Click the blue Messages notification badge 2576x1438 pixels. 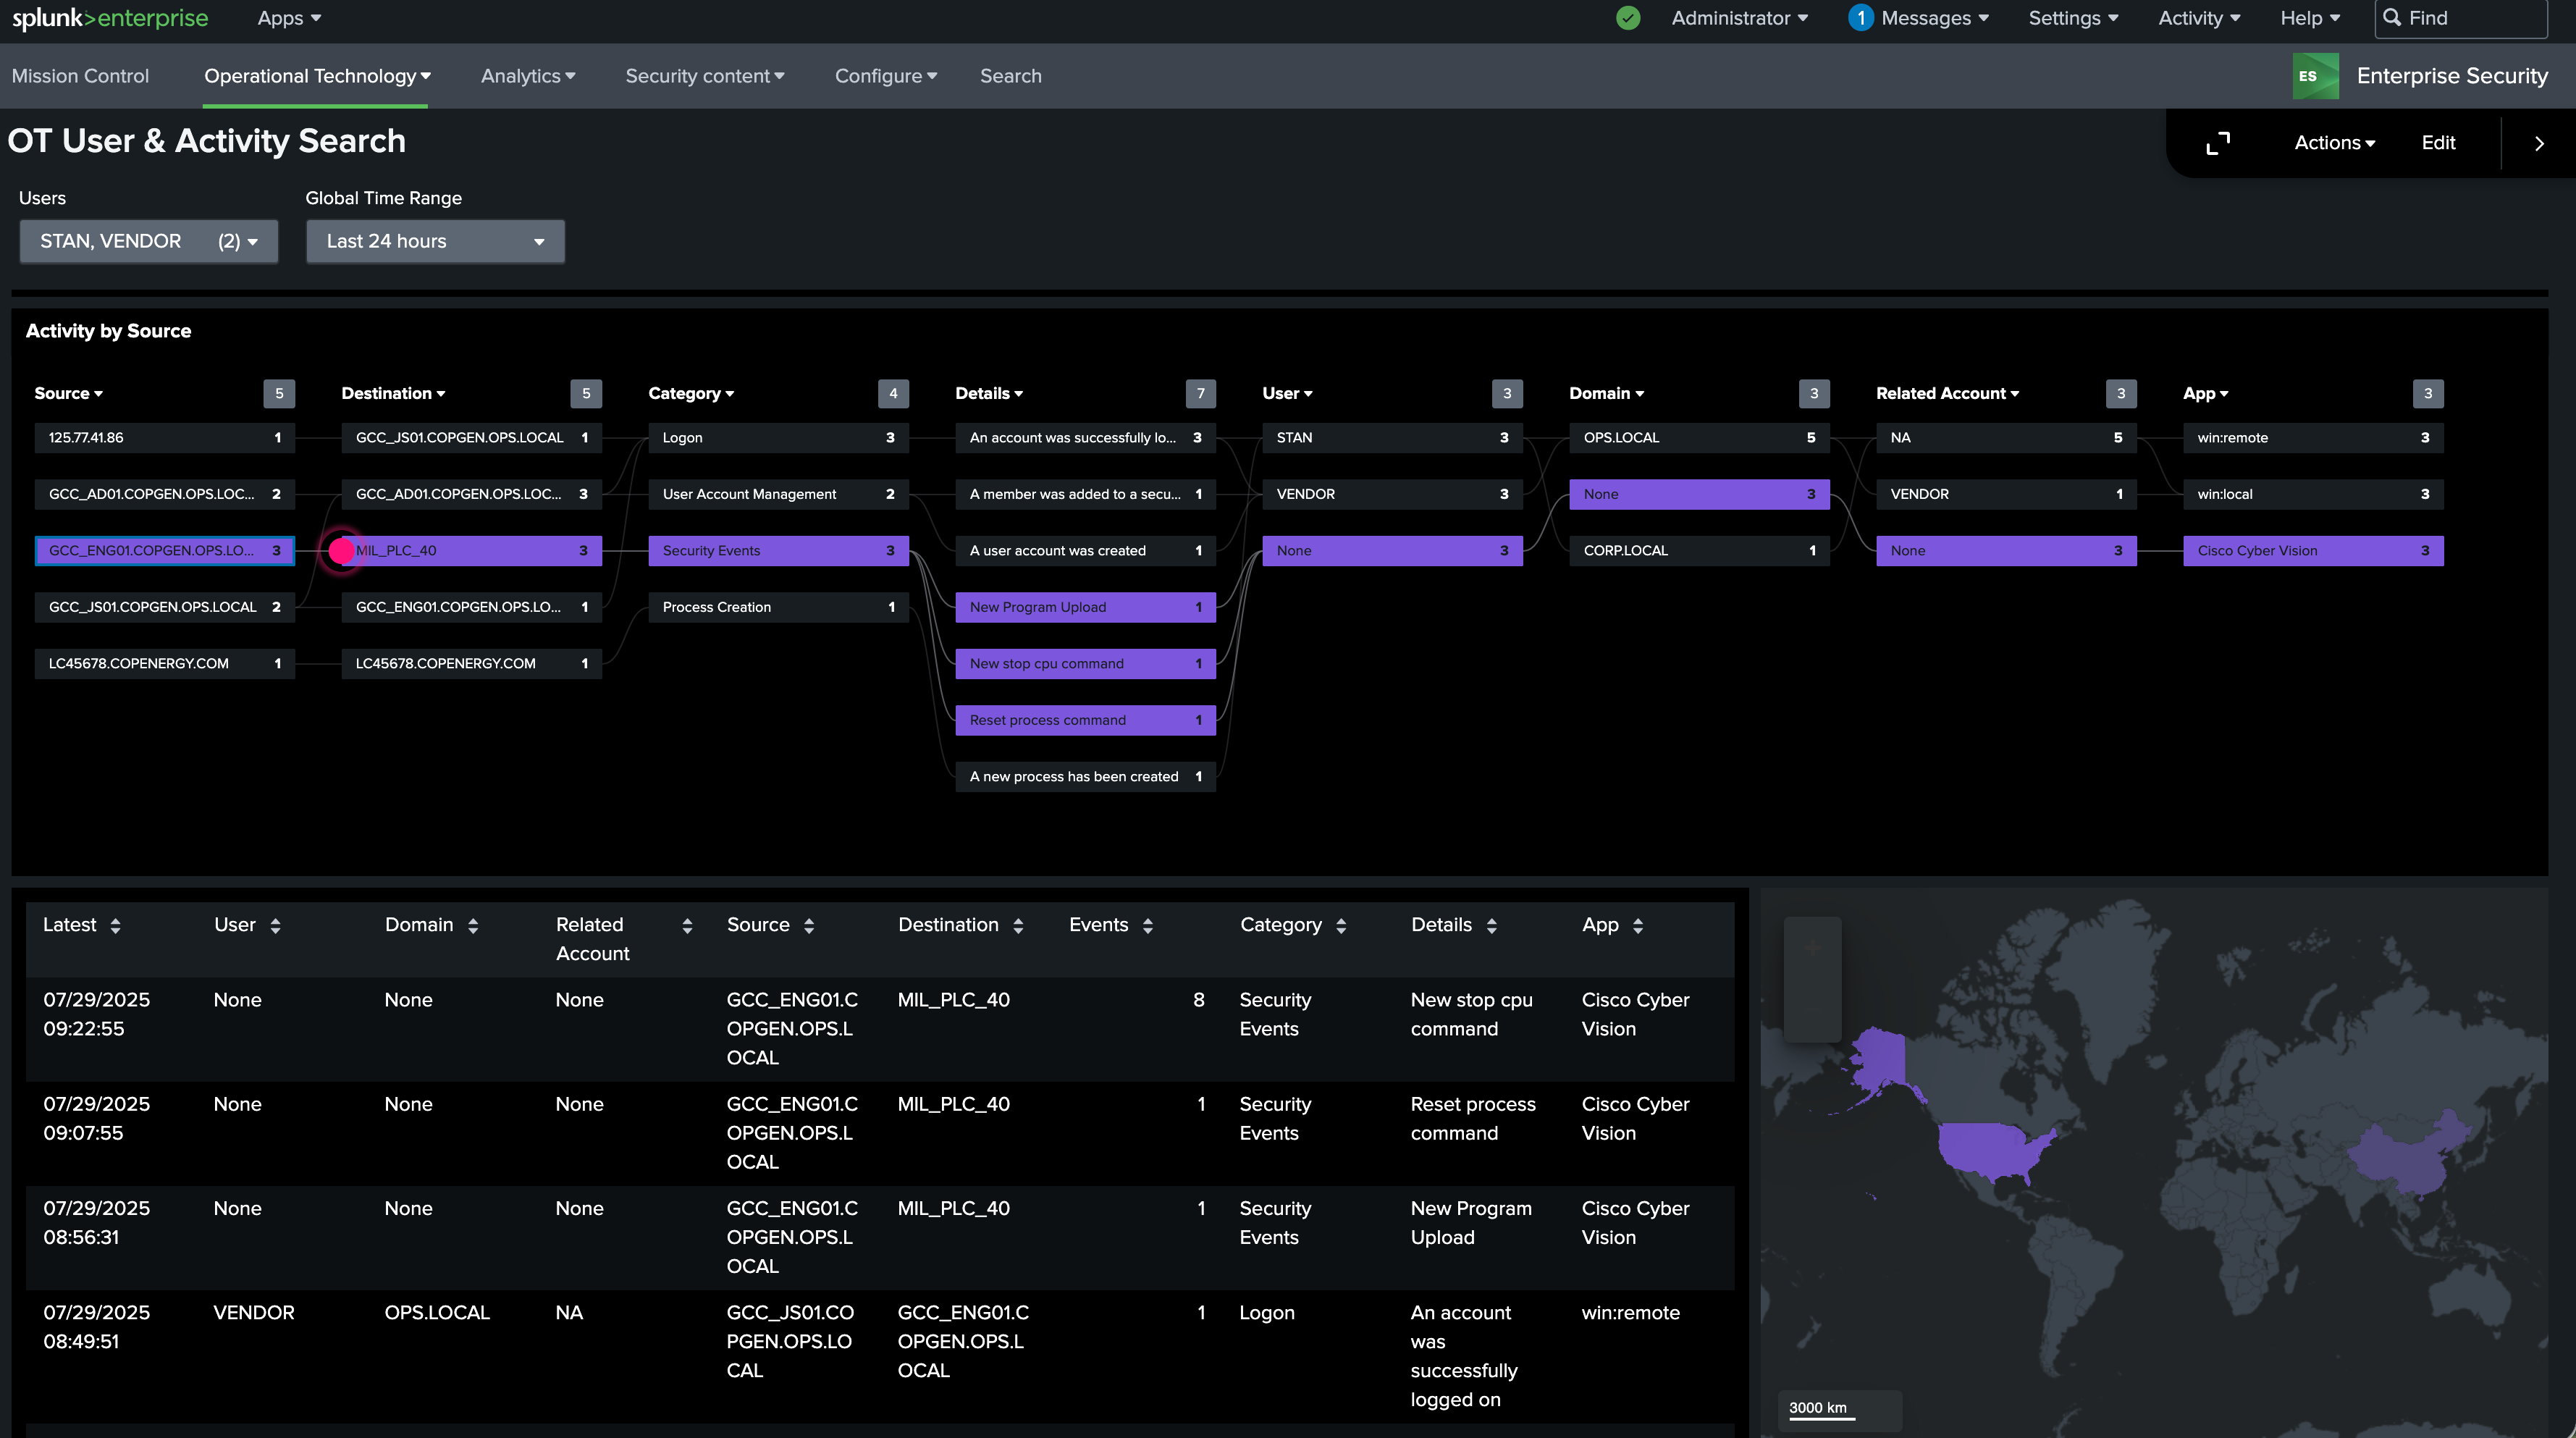(x=1860, y=18)
